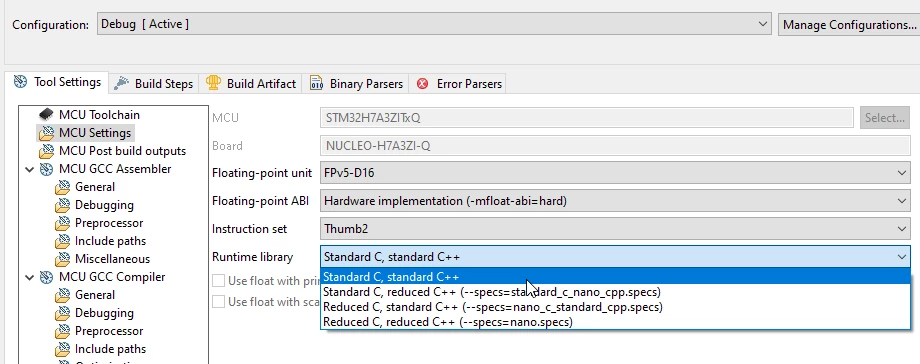Choose Standard C, standard C++ option
The image size is (920, 364).
point(615,277)
